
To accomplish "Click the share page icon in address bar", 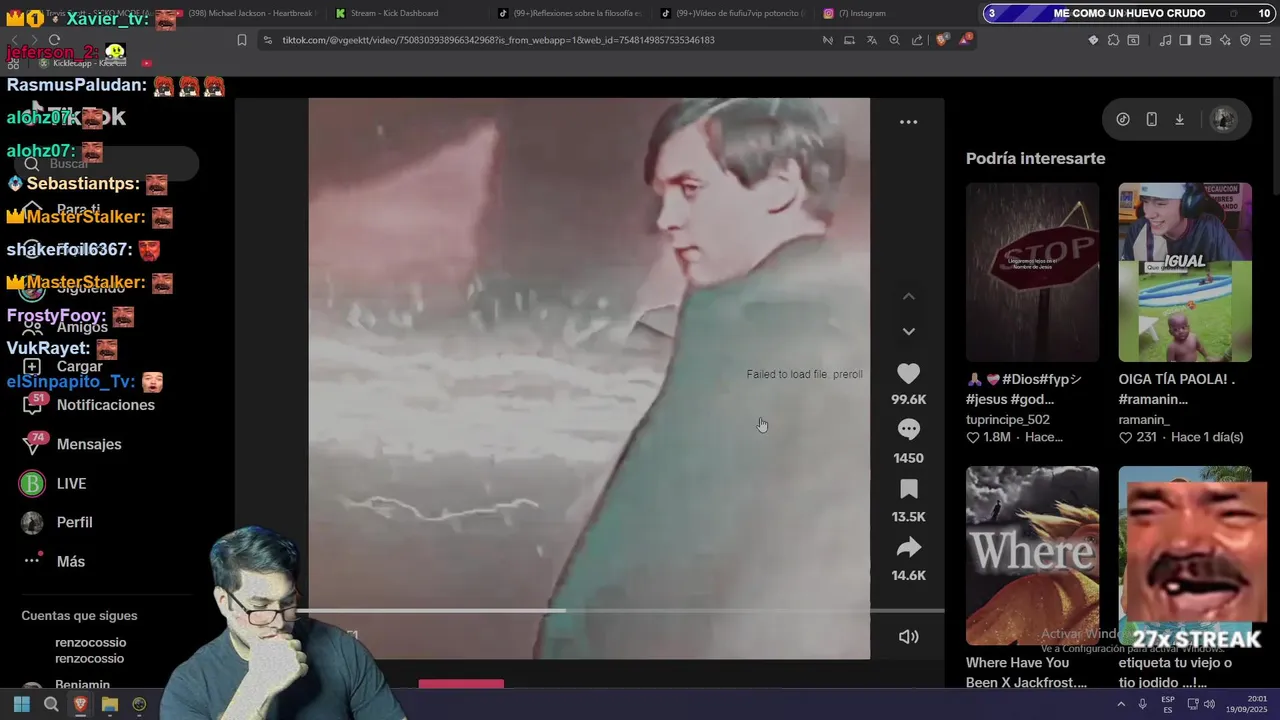I will pos(918,40).
